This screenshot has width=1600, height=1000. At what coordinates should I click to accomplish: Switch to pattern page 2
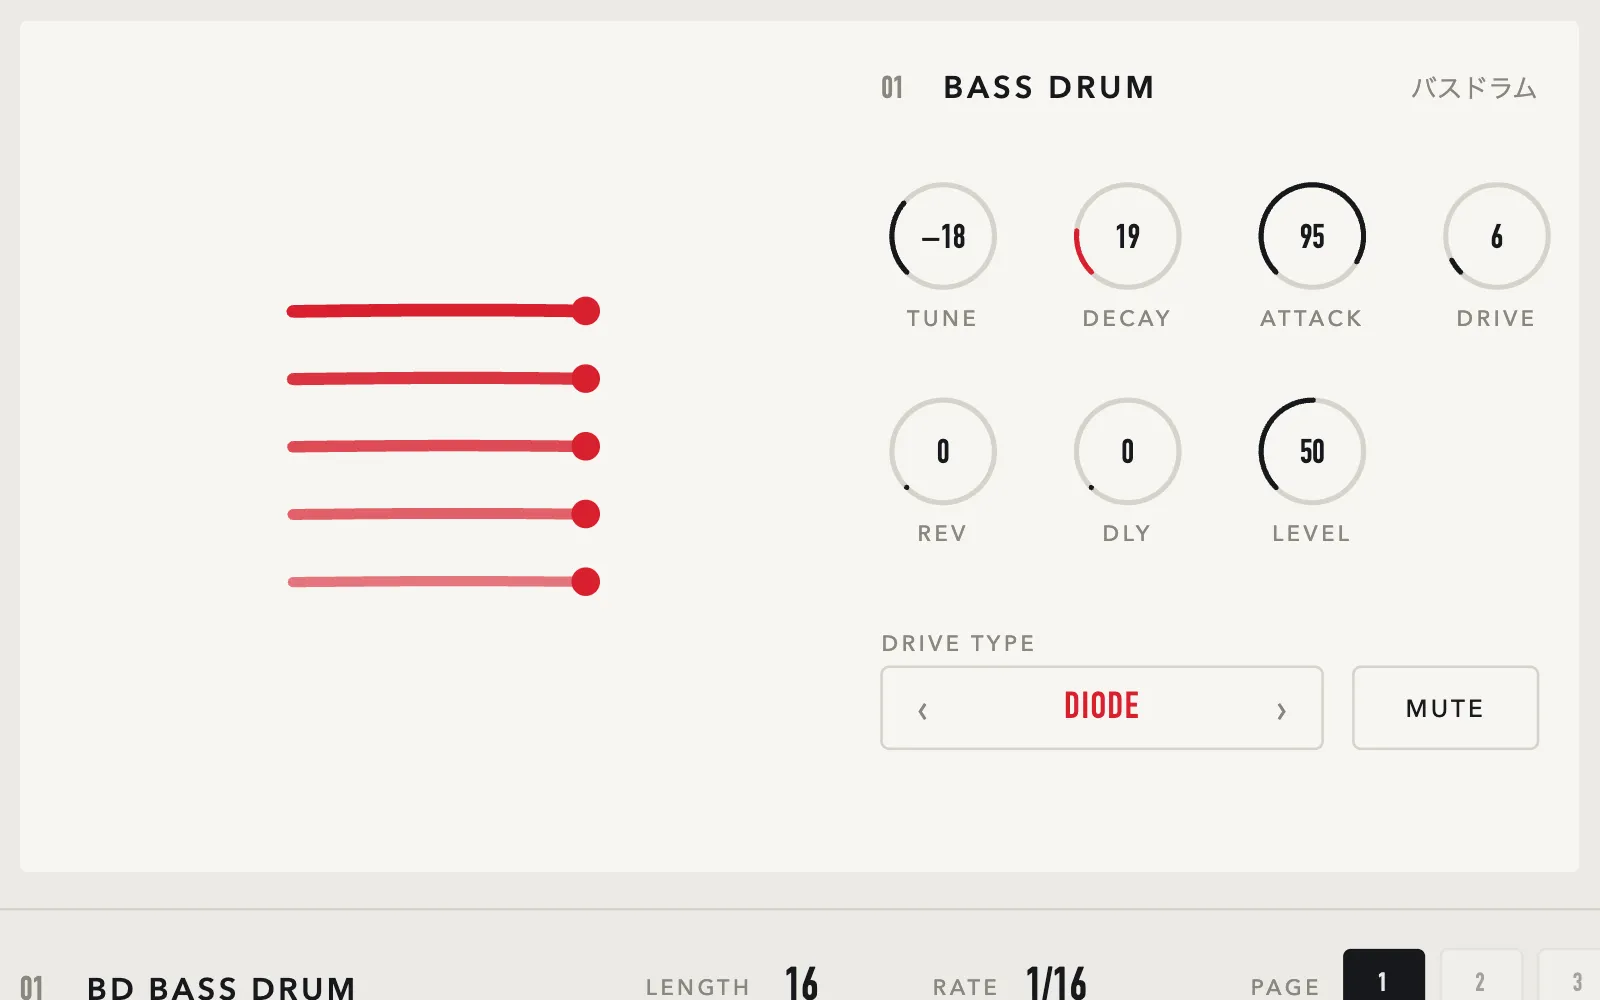(x=1480, y=976)
